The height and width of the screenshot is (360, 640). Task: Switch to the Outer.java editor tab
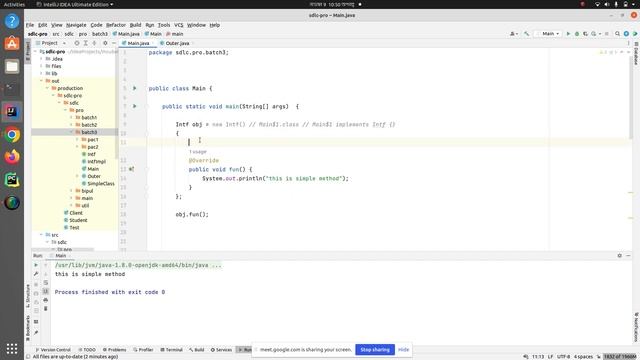(x=176, y=43)
